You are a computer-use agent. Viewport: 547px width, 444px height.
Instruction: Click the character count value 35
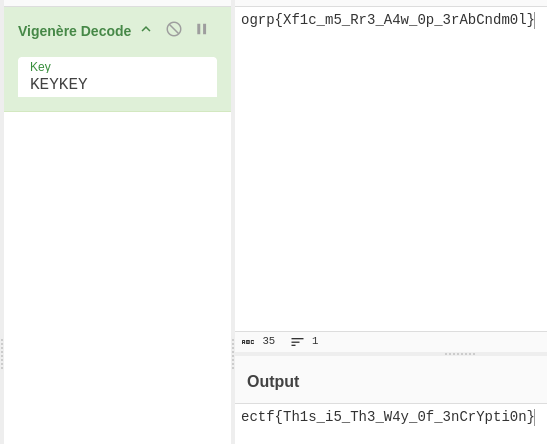click(269, 341)
